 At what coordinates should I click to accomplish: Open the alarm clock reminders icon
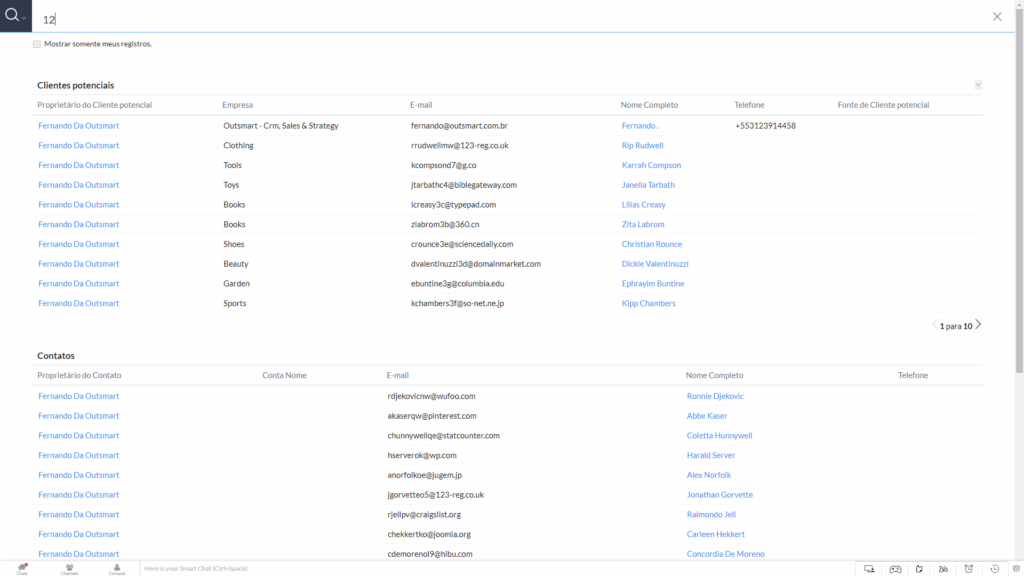tap(968, 569)
